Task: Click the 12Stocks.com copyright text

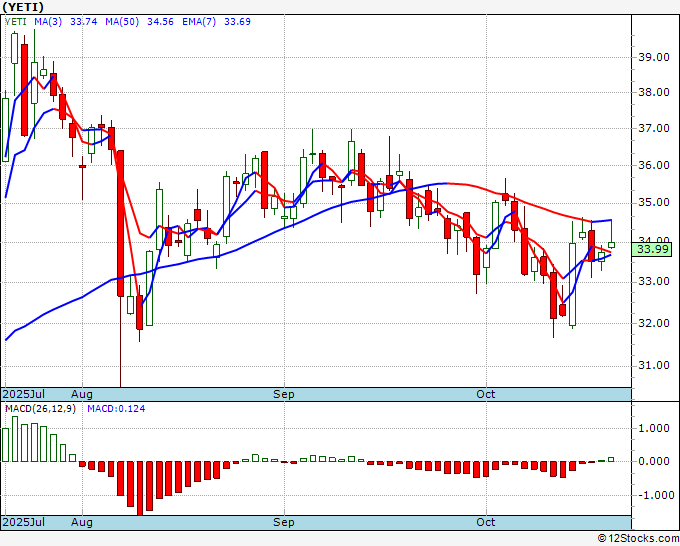Action: tap(638, 539)
